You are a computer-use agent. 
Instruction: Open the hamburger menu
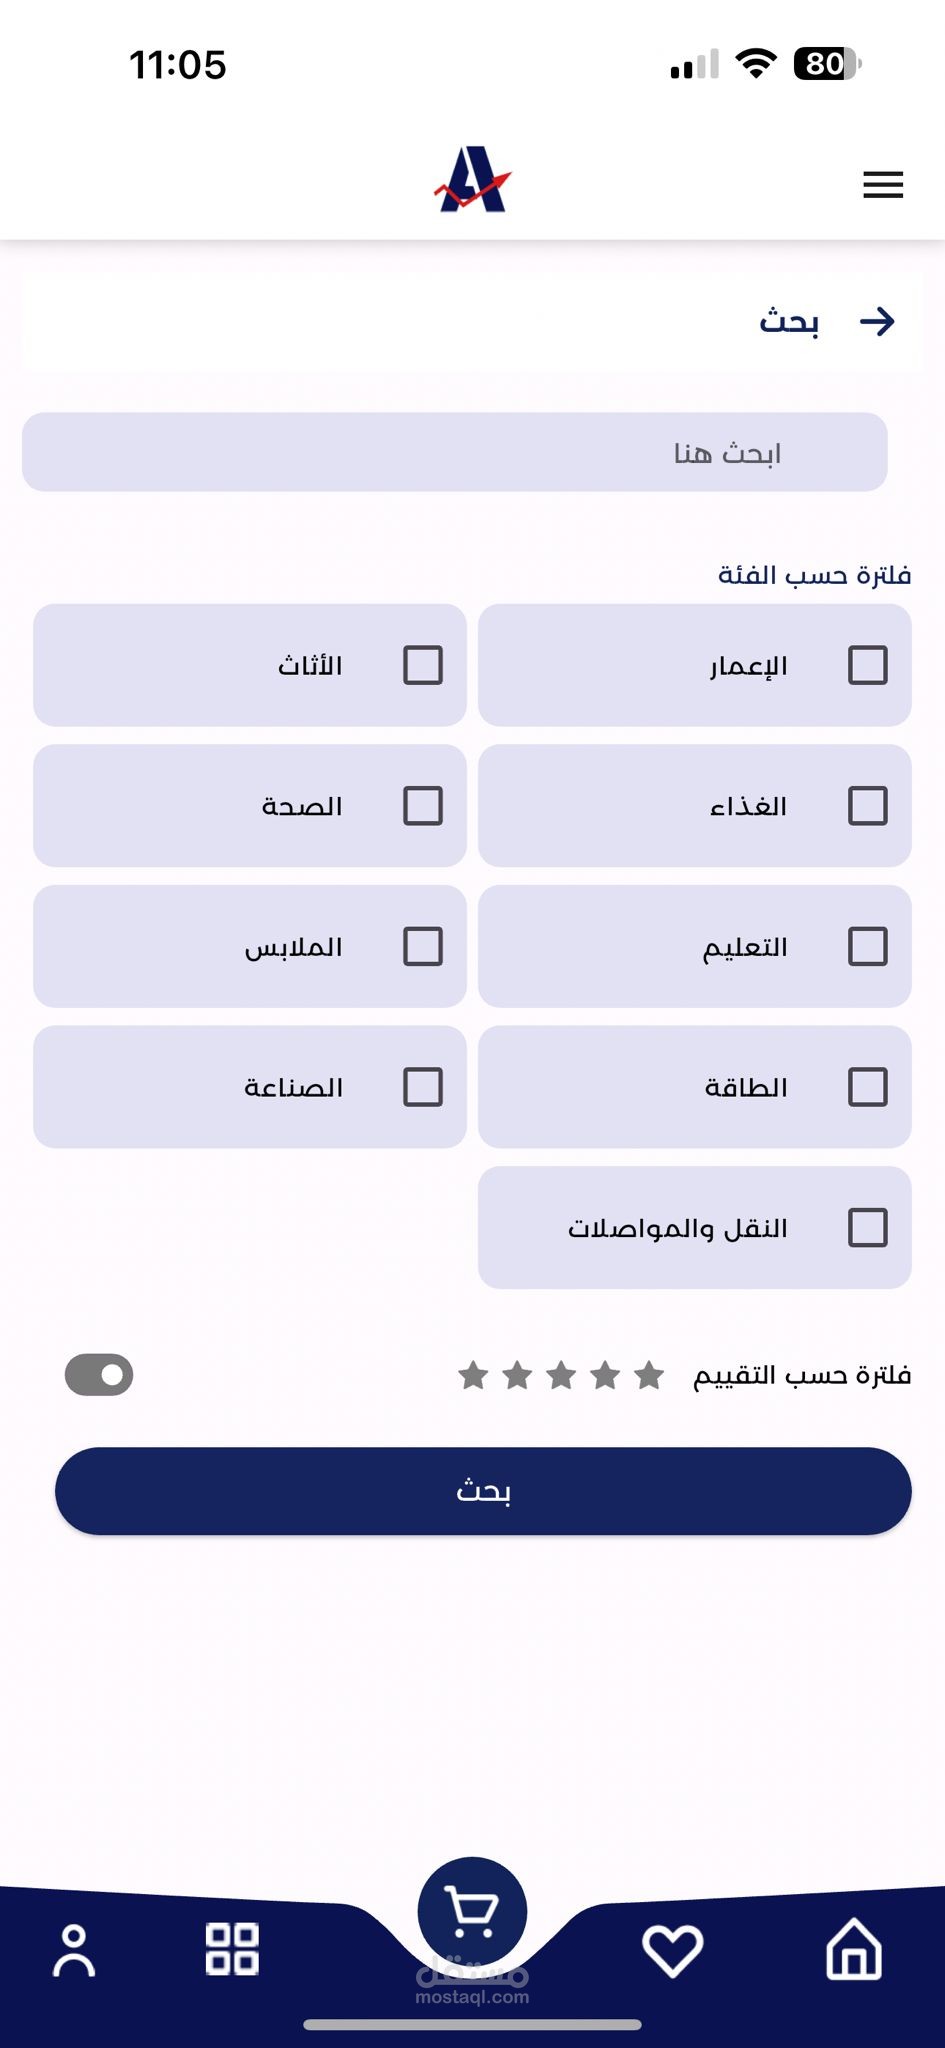pos(882,184)
